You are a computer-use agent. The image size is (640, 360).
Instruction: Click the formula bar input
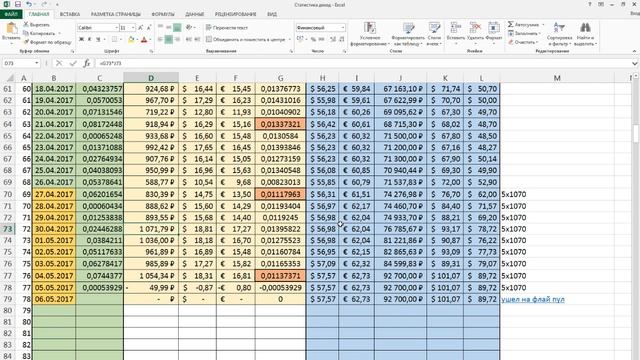click(x=363, y=63)
